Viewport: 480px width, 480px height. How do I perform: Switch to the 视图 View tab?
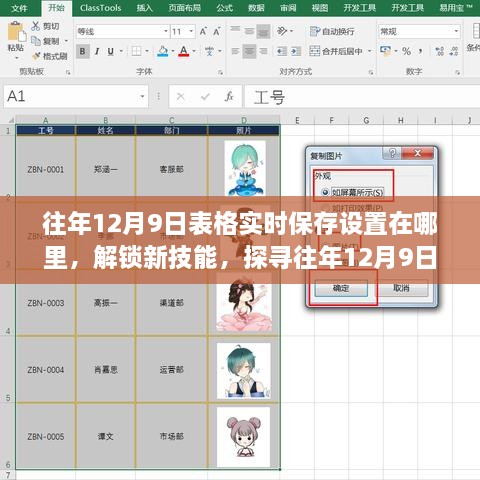(x=320, y=8)
